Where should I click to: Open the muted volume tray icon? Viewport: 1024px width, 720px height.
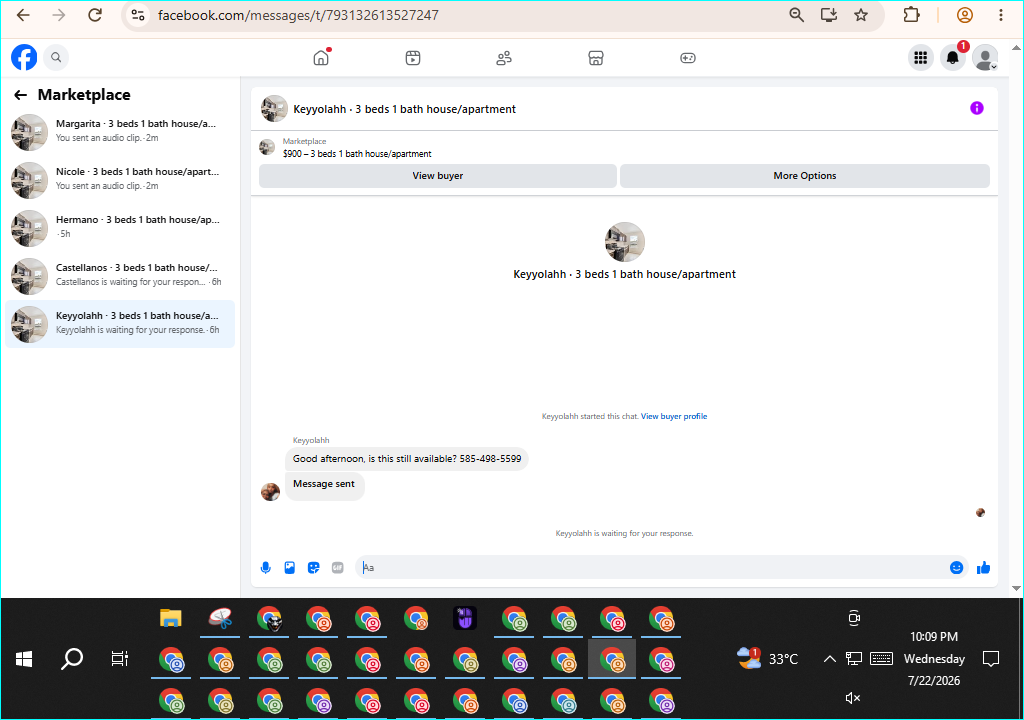[853, 698]
